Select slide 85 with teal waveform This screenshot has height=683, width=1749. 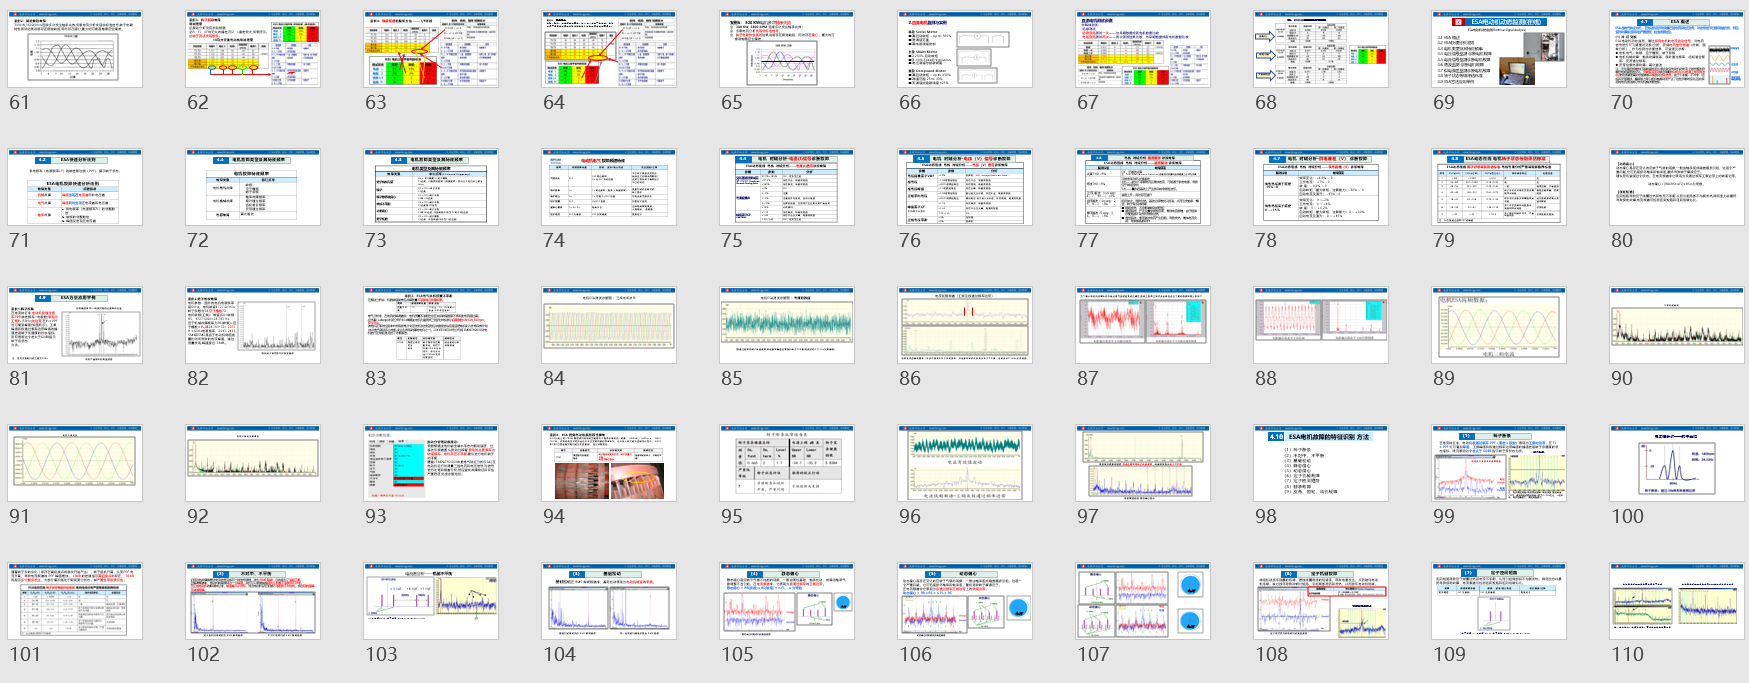(787, 325)
